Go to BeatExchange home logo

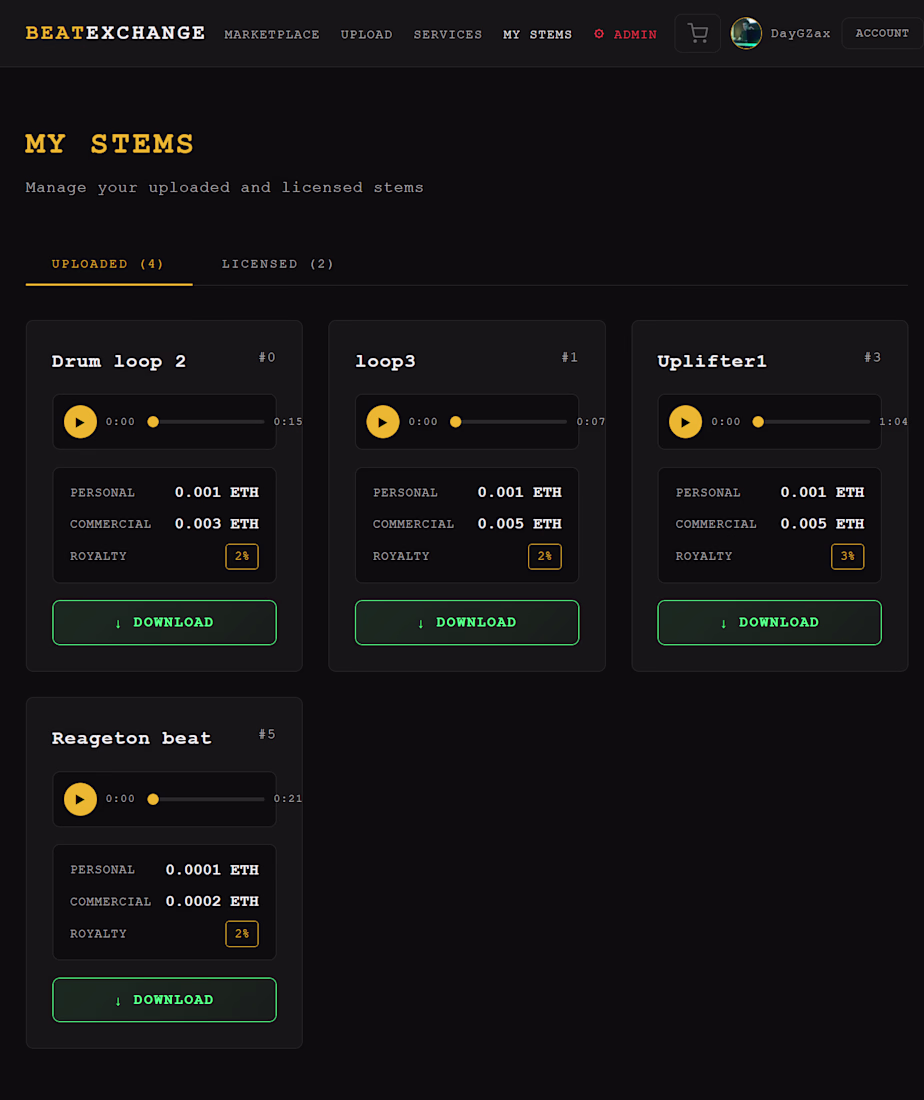pos(115,33)
